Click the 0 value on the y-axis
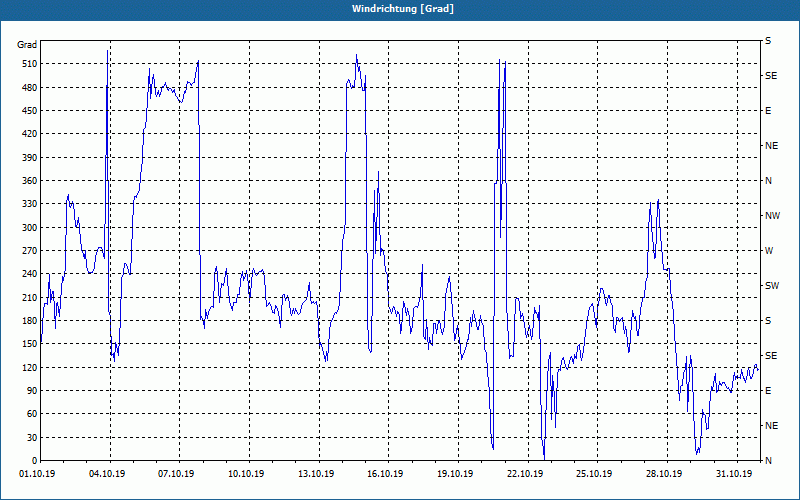800x500 pixels. pyautogui.click(x=34, y=461)
